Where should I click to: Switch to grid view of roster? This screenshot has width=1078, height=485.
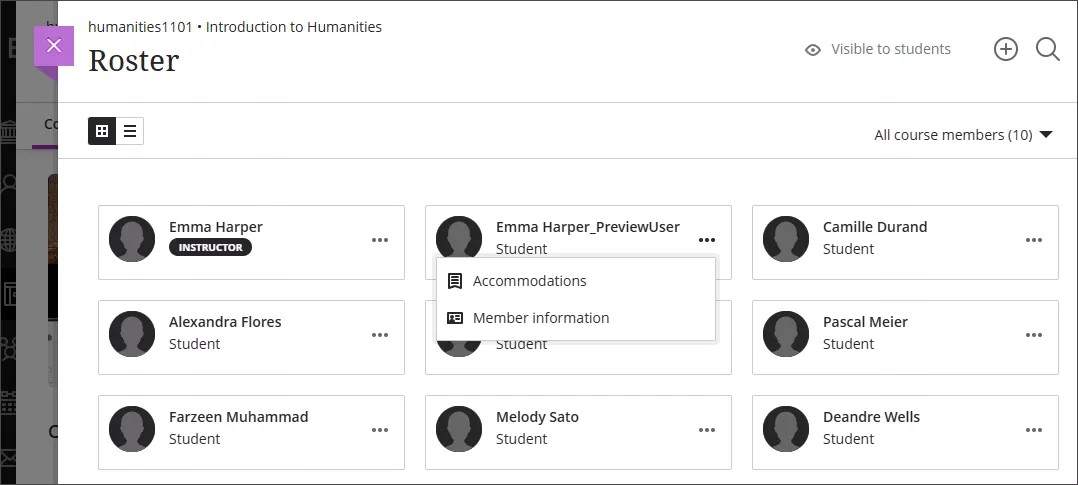tap(102, 131)
